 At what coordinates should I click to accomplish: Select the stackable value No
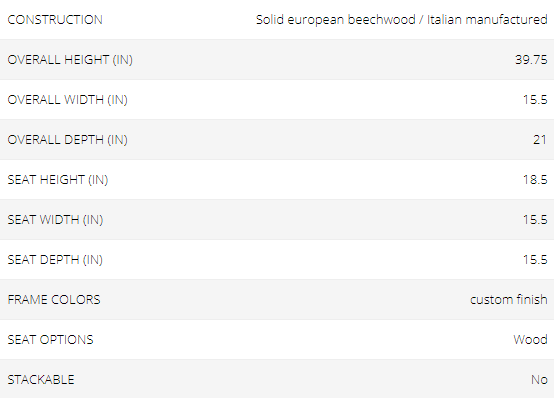pos(539,380)
